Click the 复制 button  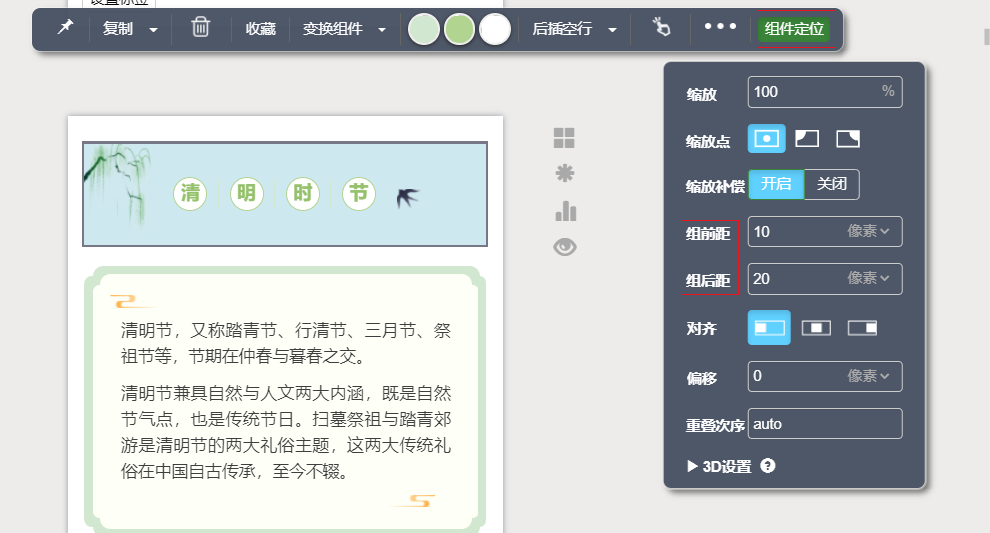(118, 28)
